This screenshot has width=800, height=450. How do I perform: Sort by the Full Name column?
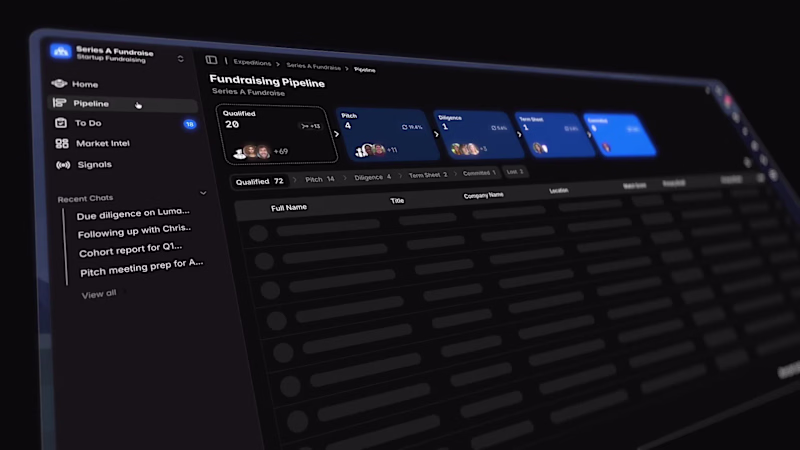(289, 208)
